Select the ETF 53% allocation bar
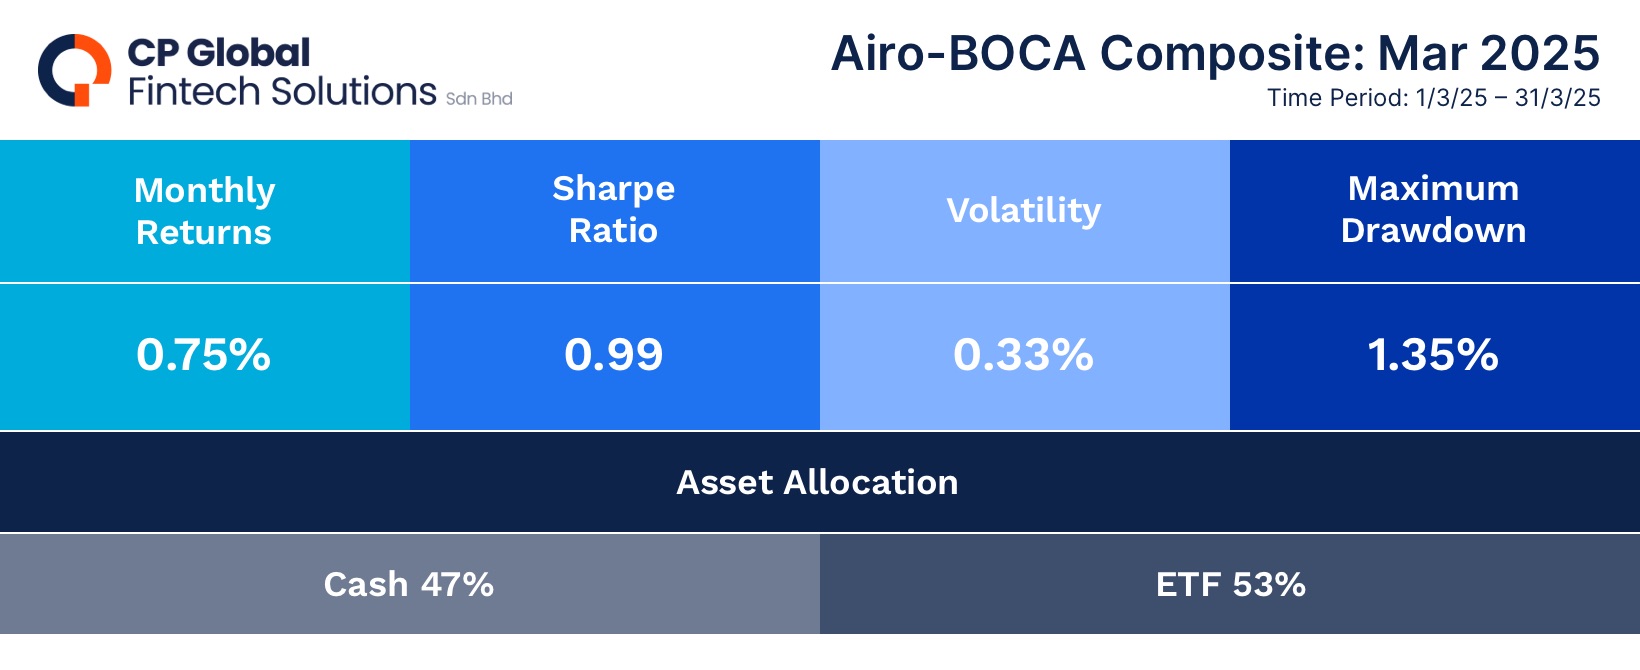 click(x=1230, y=584)
